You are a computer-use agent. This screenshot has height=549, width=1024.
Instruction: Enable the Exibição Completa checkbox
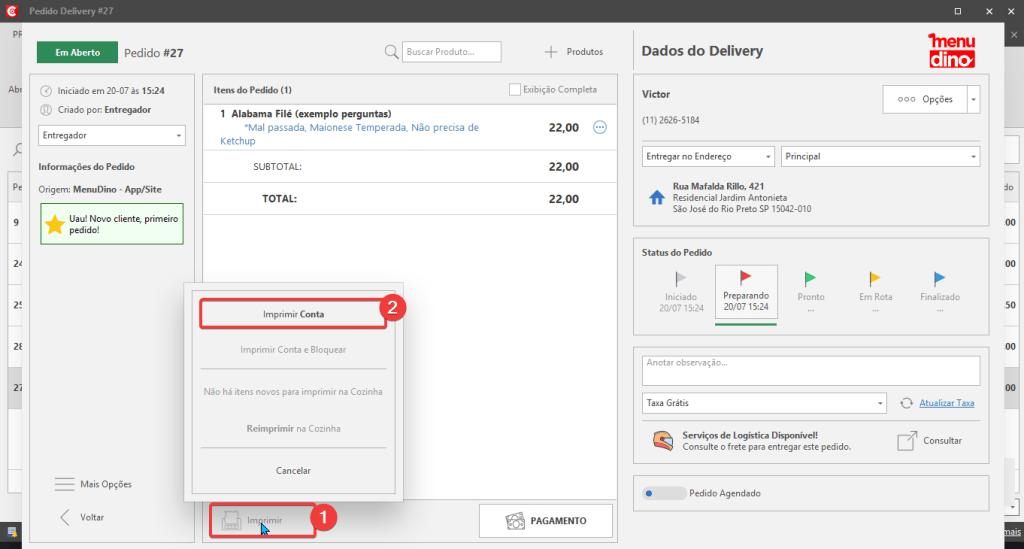[515, 89]
